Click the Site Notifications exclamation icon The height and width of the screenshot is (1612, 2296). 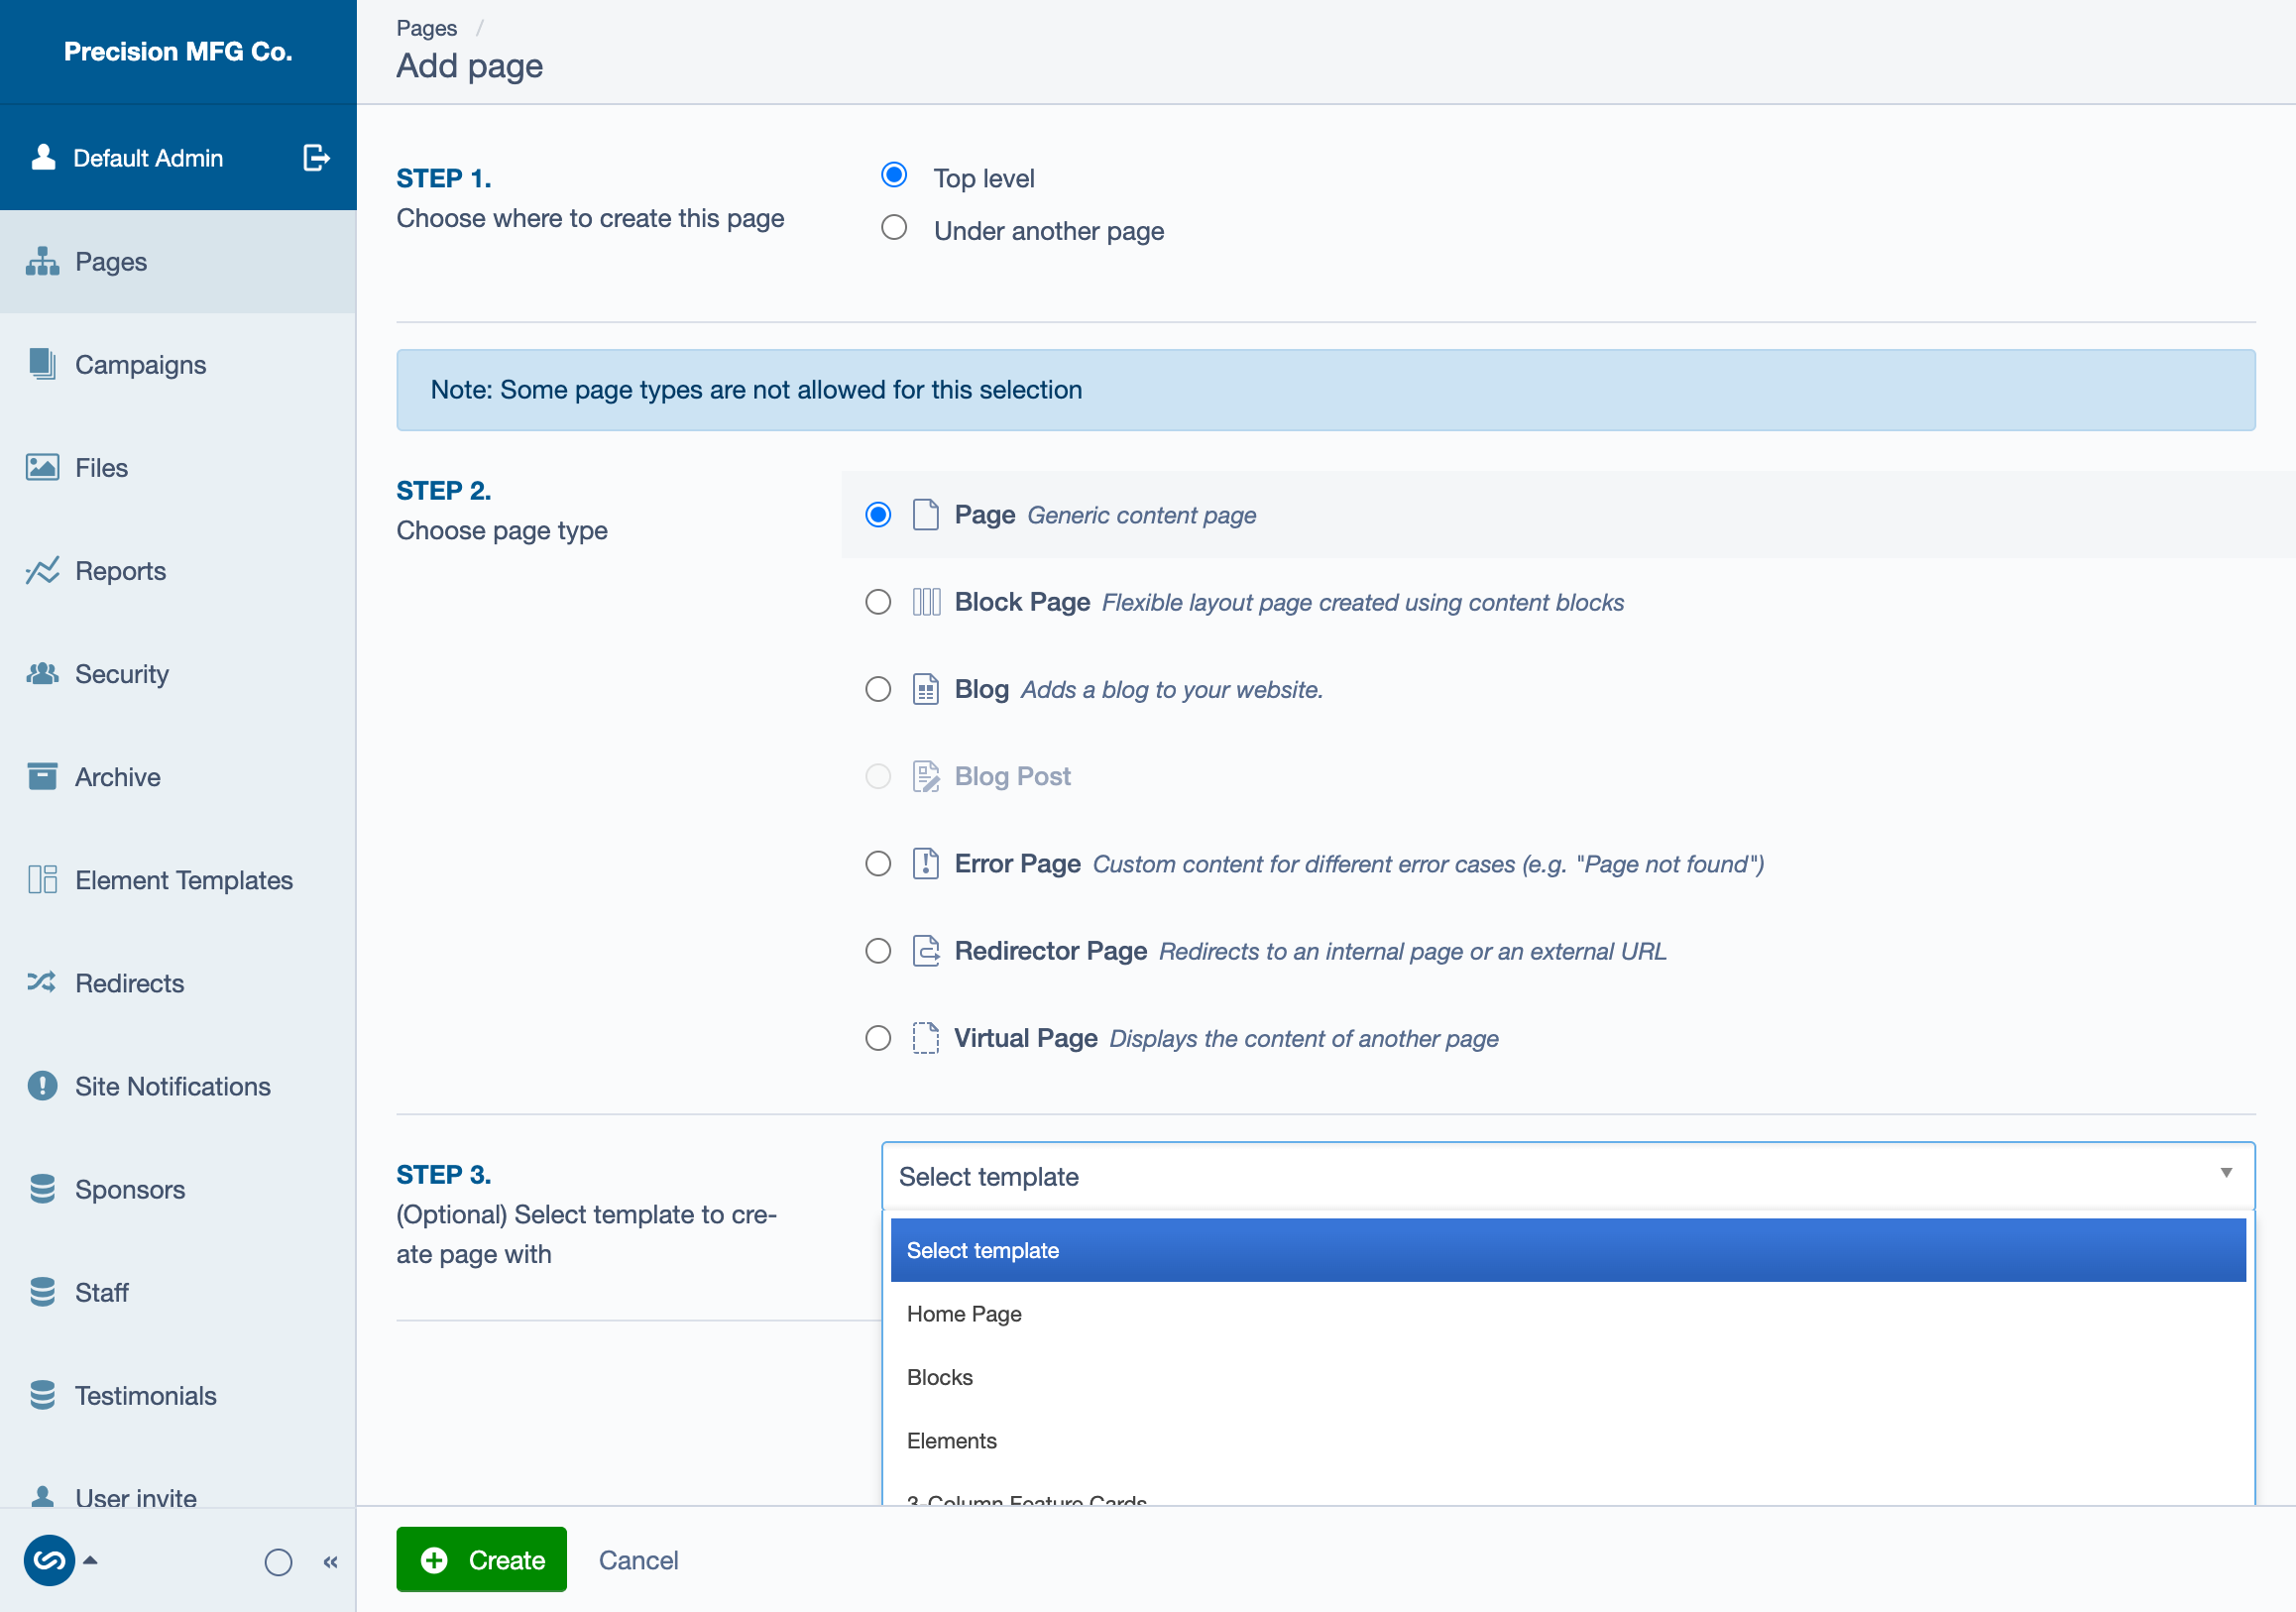42,1085
